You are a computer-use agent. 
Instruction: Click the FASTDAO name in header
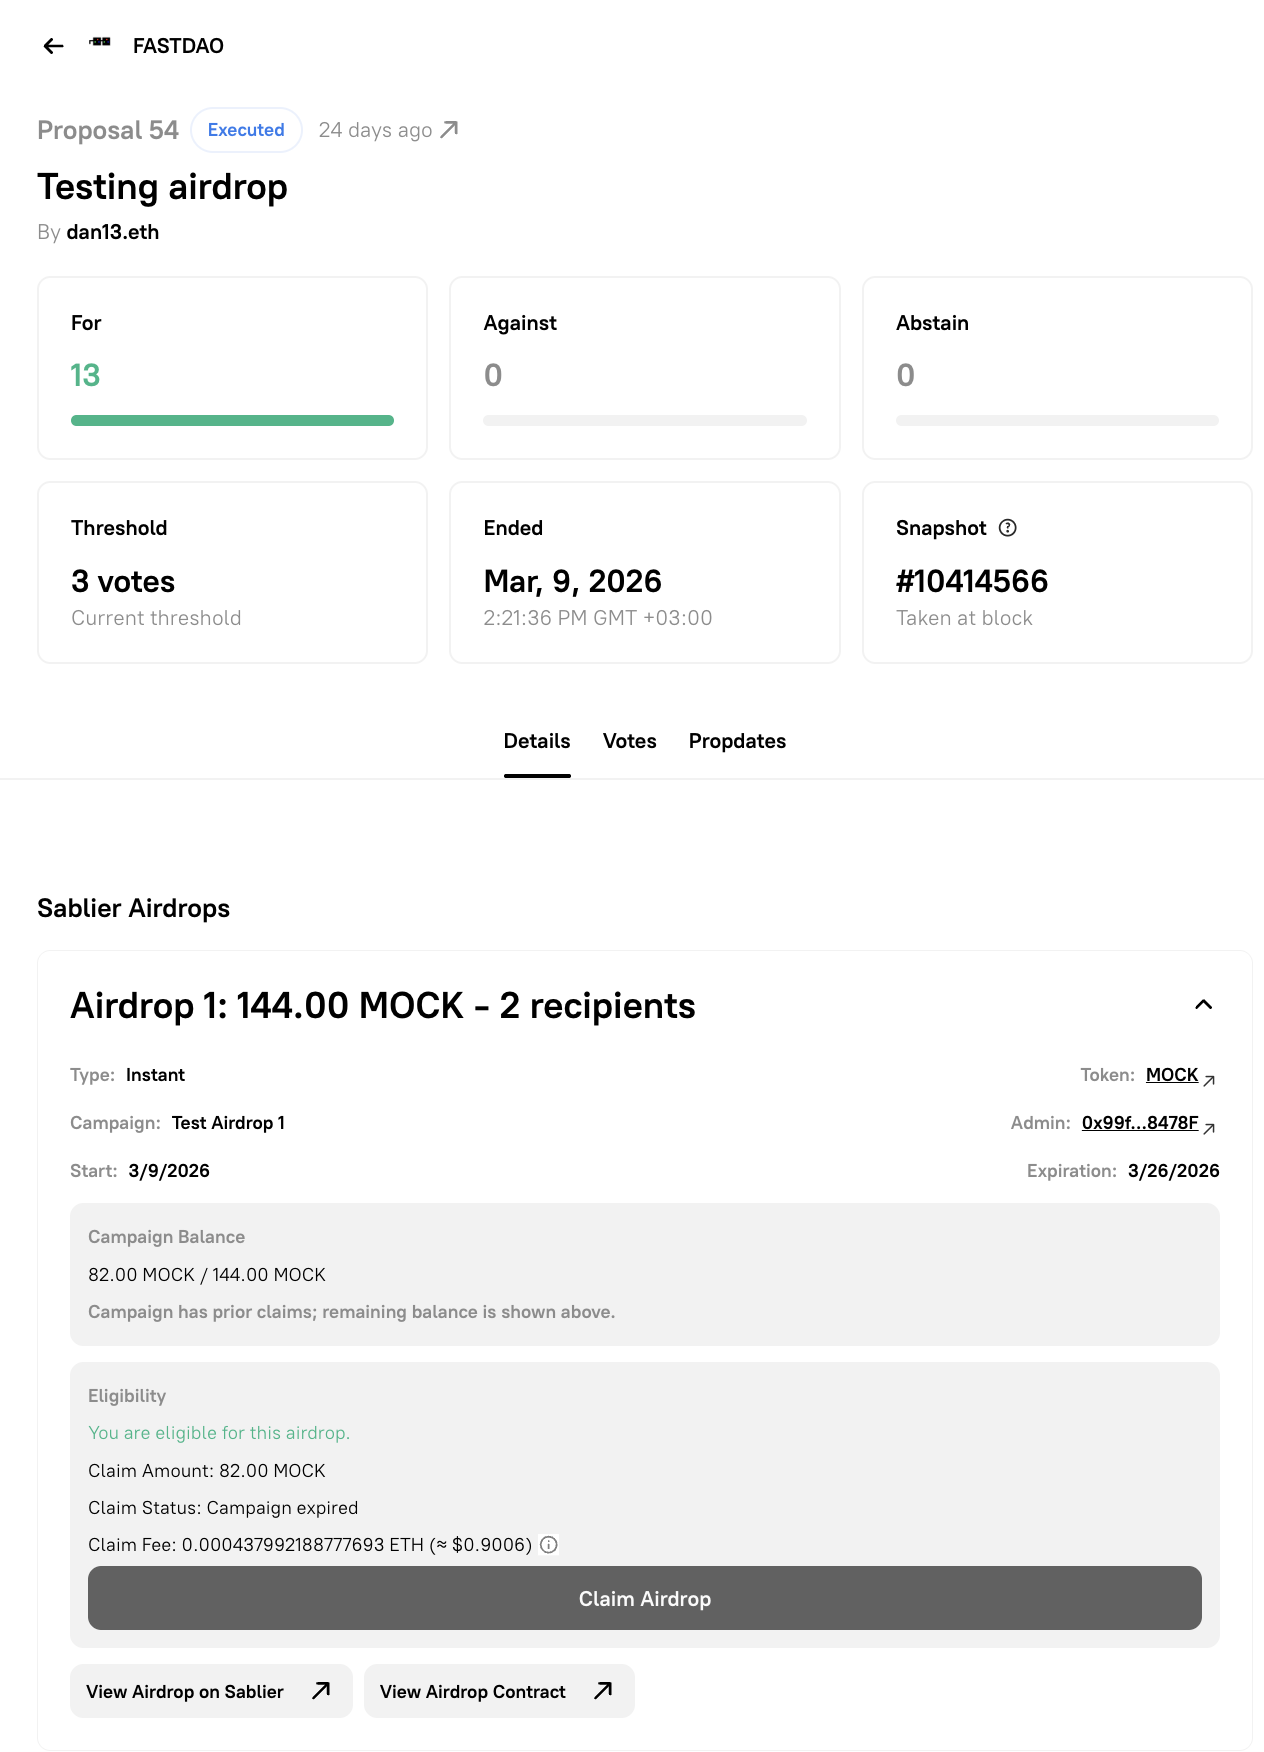178,46
